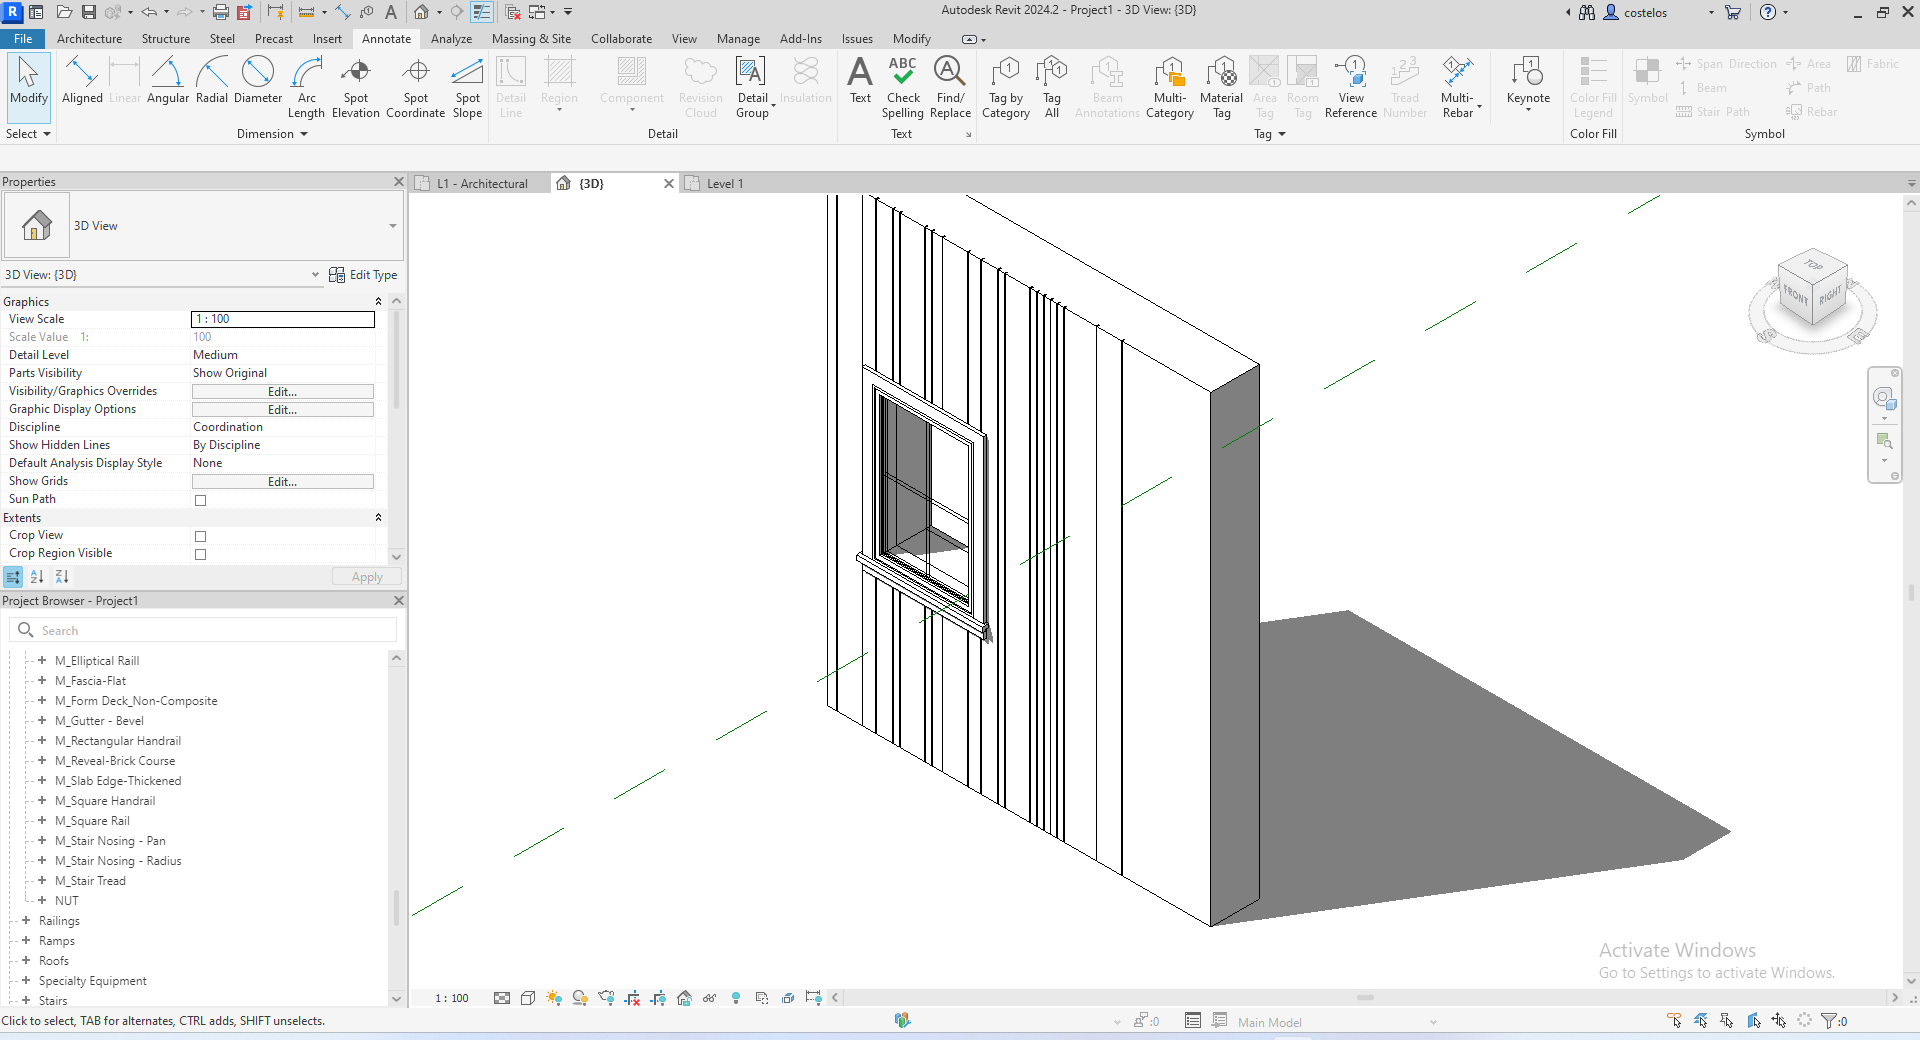Pick the Diameter dimension tool
This screenshot has width=1920, height=1040.
coord(258,80)
